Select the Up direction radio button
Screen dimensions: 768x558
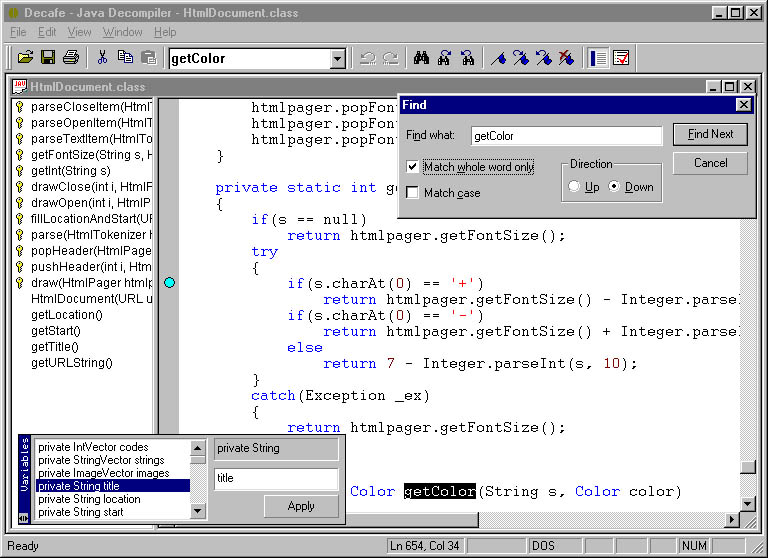[x=574, y=187]
